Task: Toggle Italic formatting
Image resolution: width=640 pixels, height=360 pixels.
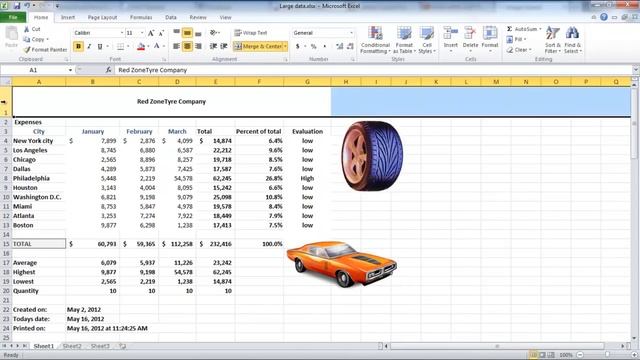Action: point(89,47)
